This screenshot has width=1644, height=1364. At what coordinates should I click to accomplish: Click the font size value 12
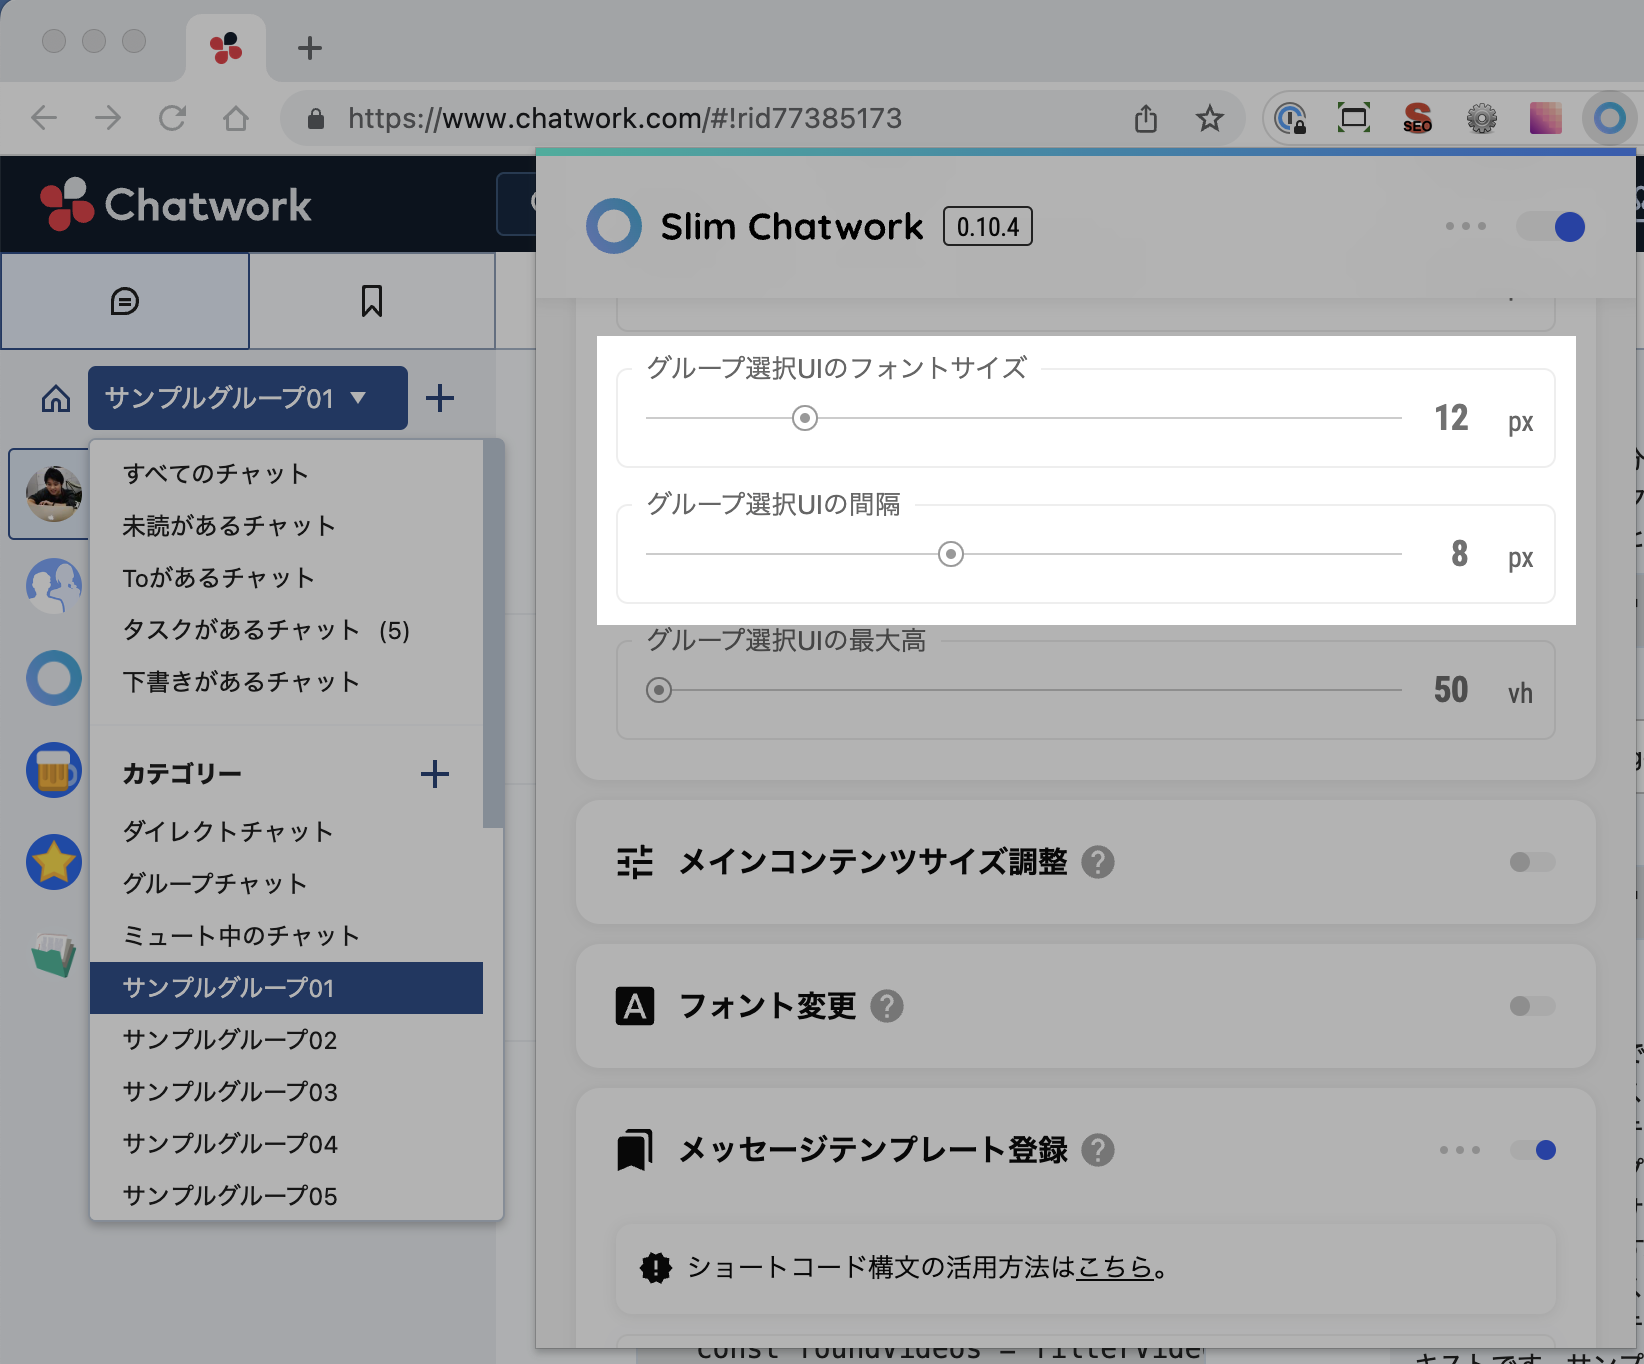pos(1451,418)
